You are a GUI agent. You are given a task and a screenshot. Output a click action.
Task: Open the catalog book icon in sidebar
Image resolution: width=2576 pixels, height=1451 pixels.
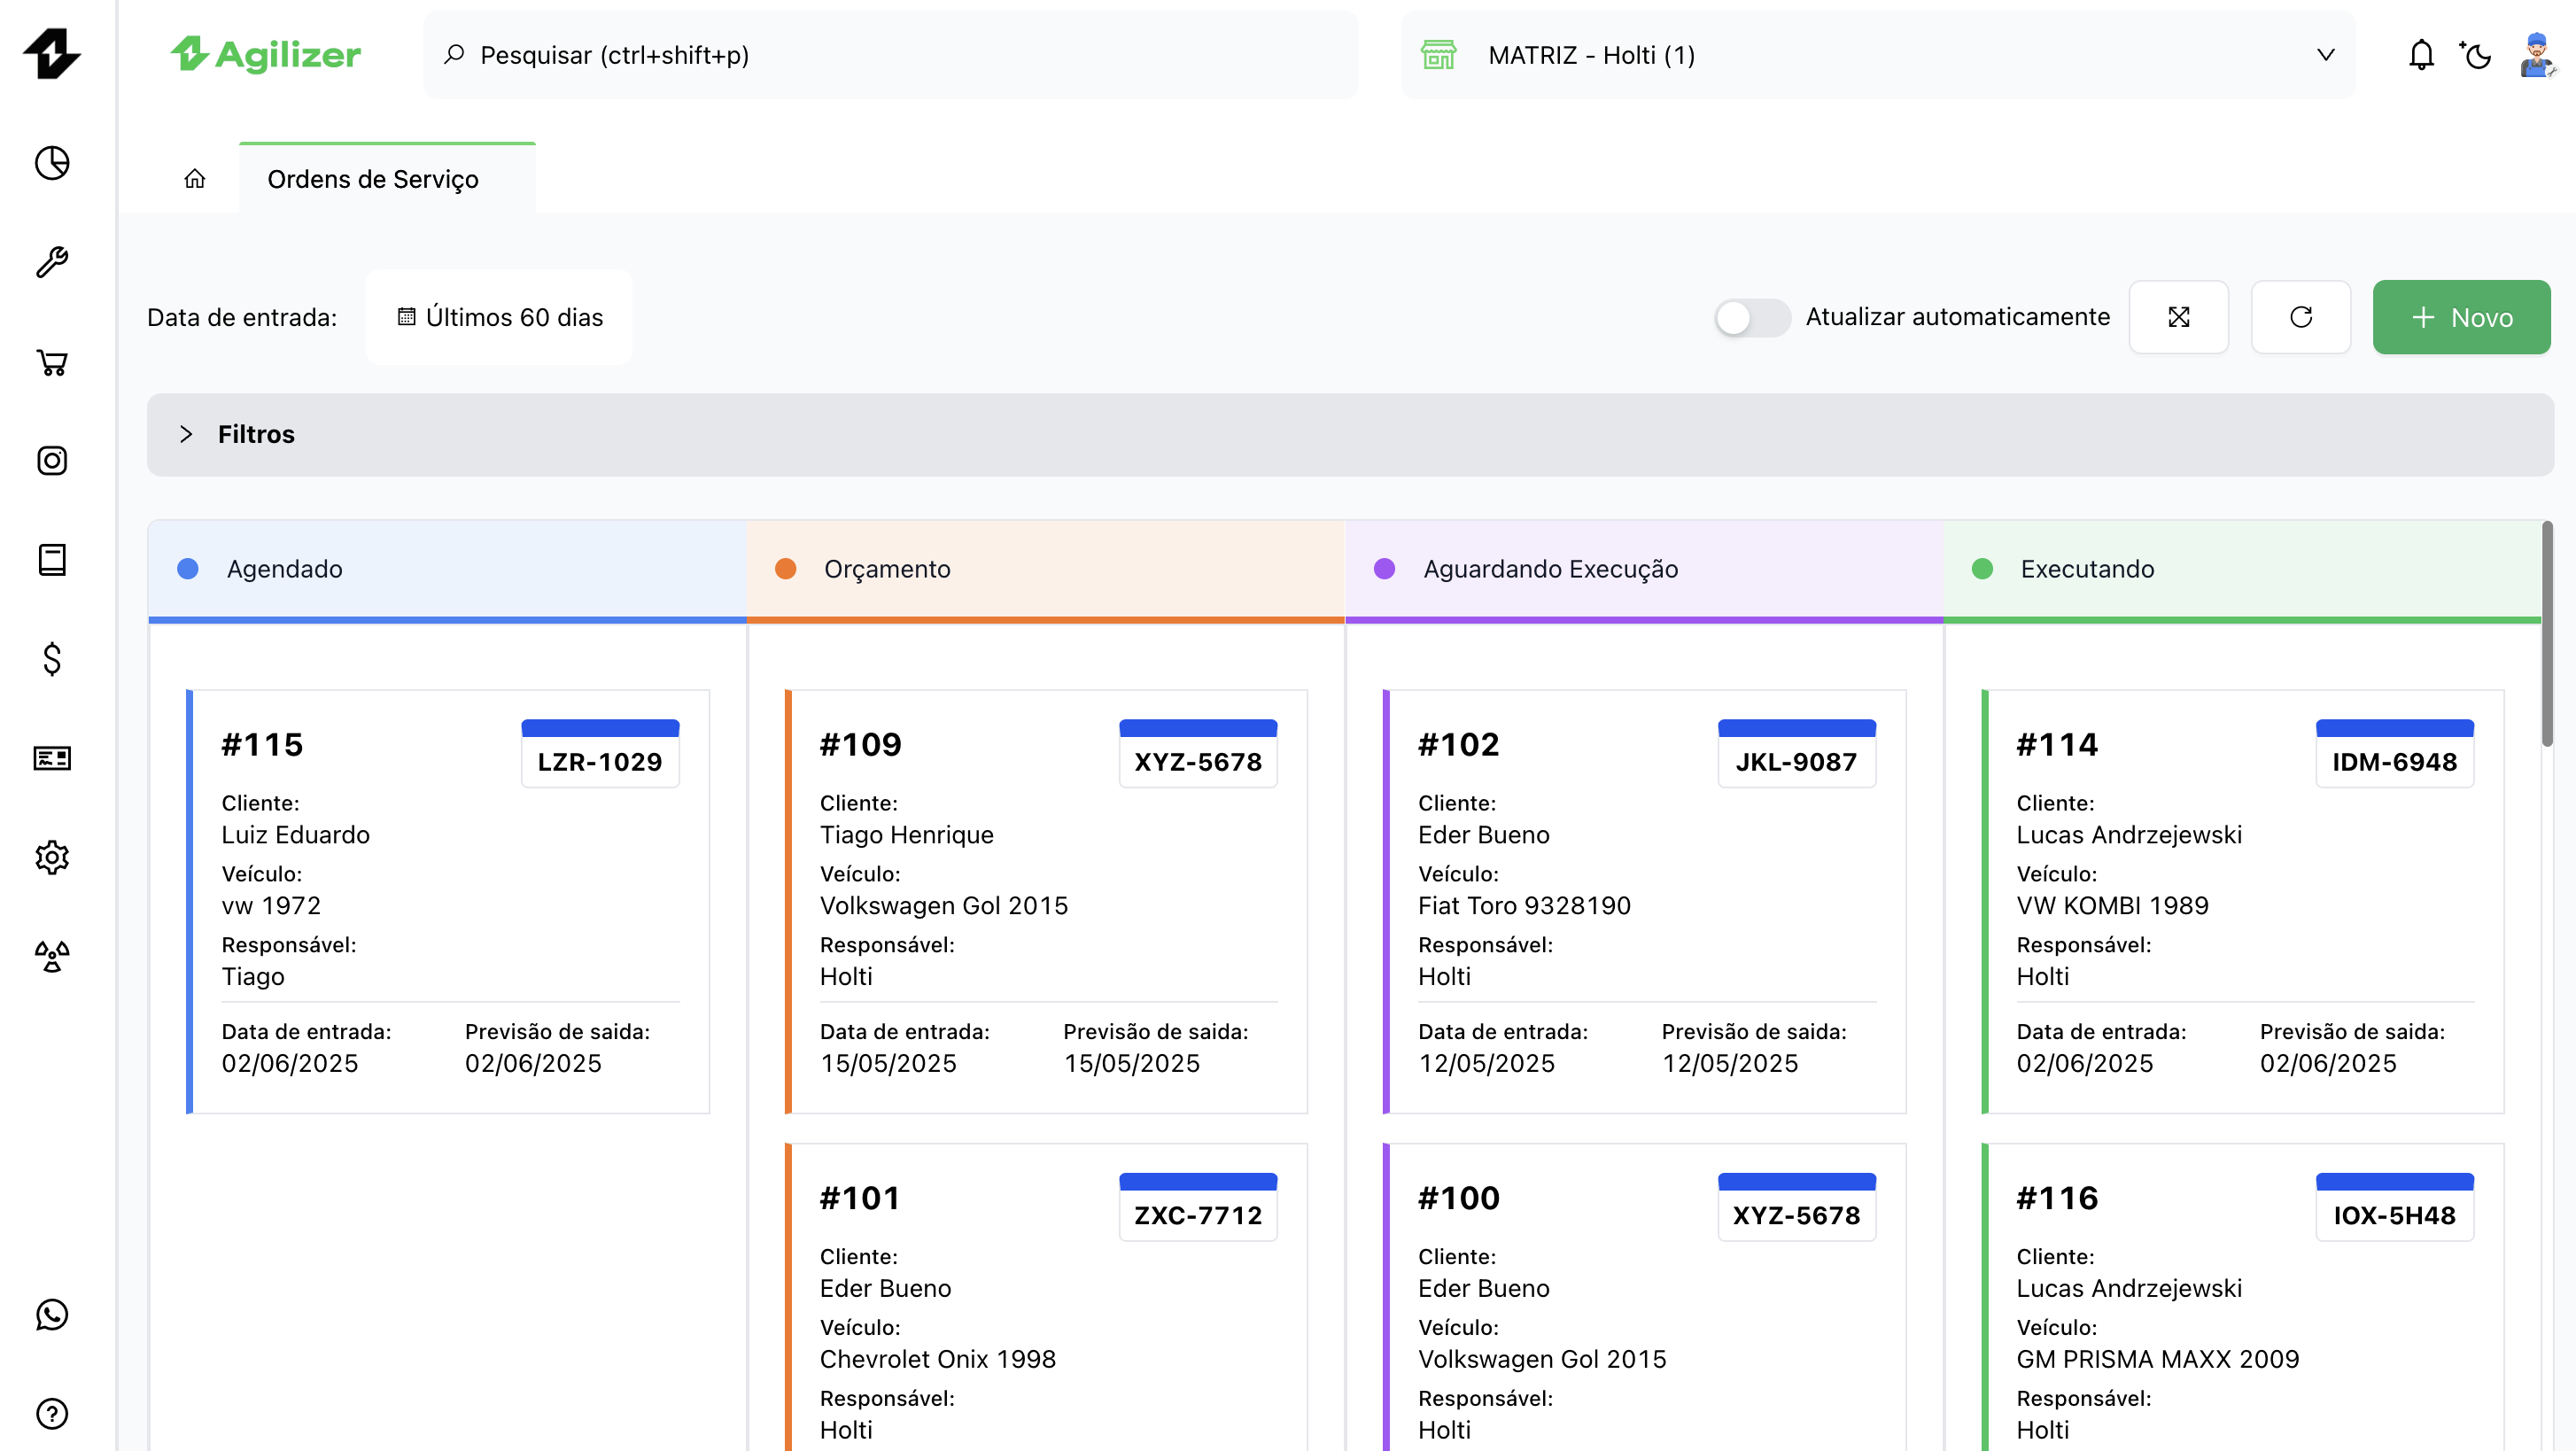[x=51, y=560]
